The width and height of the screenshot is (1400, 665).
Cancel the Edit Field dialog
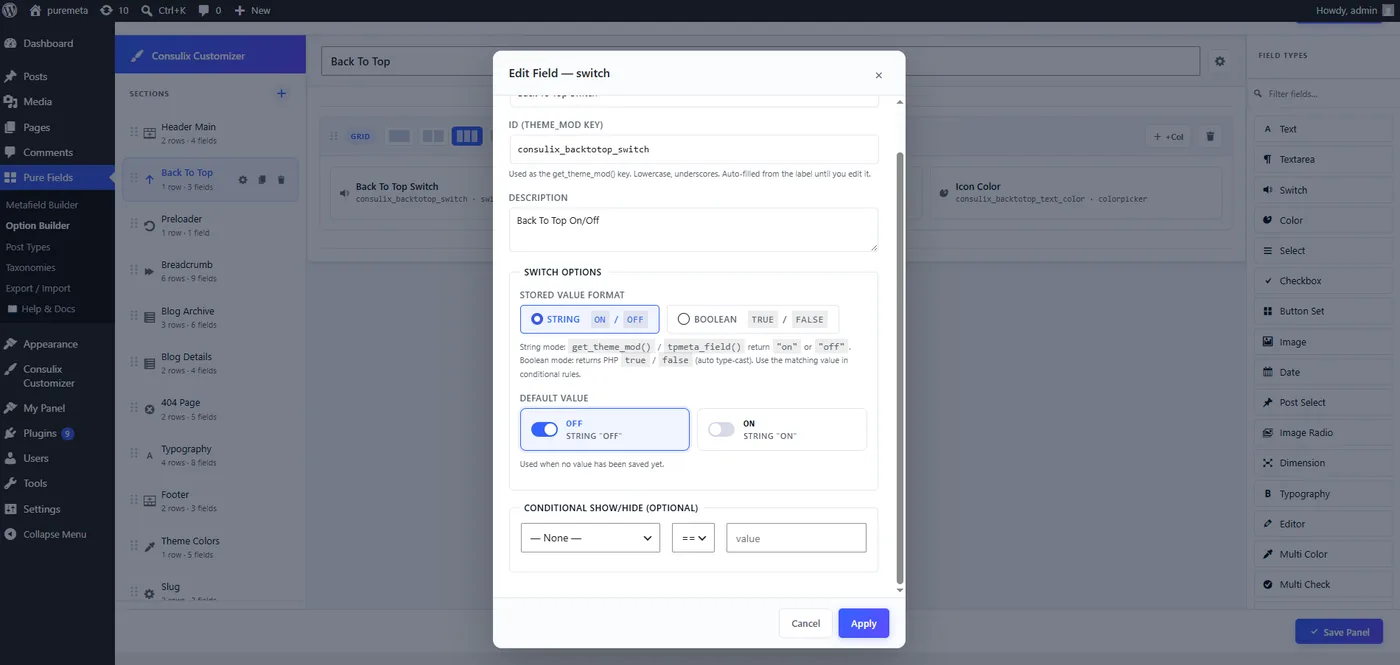805,623
